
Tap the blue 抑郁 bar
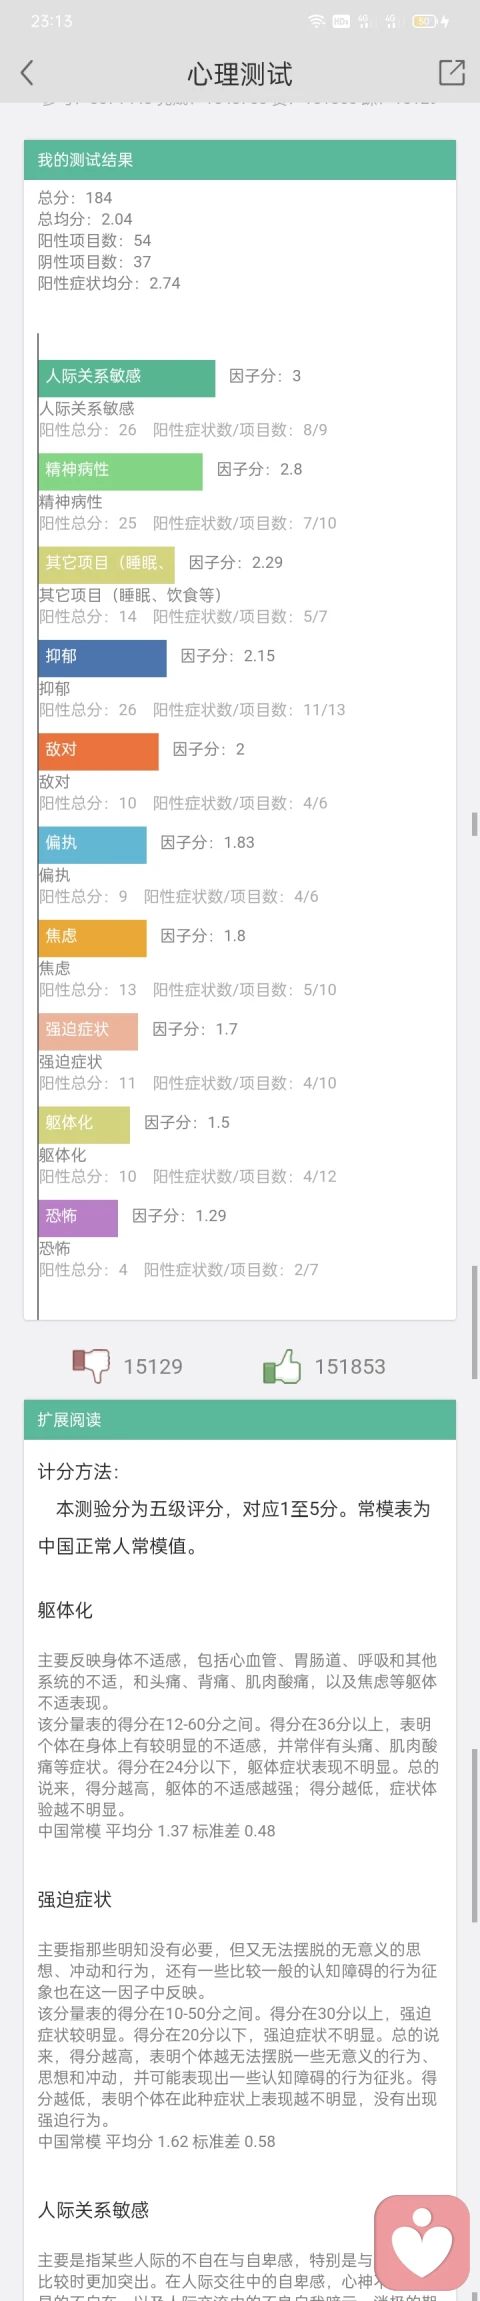pos(103,657)
